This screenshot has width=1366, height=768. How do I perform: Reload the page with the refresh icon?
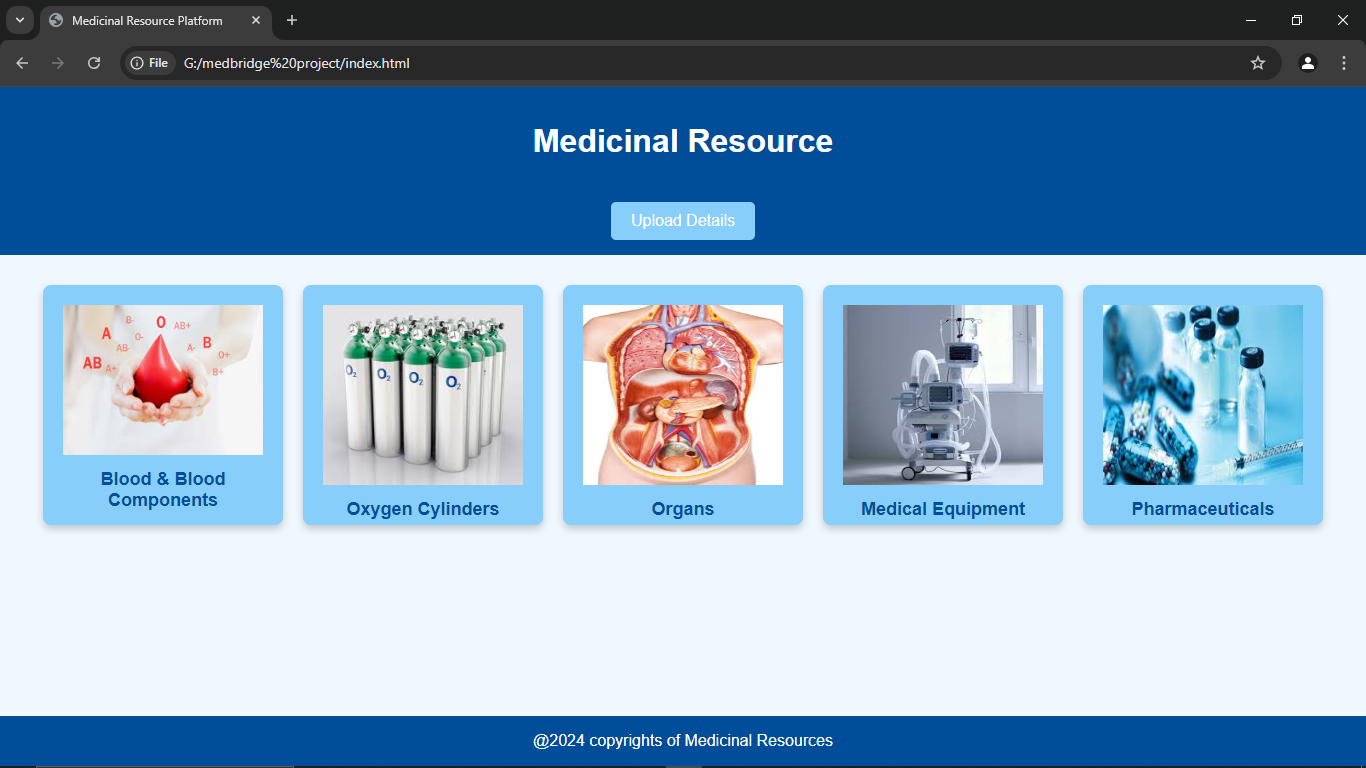94,63
